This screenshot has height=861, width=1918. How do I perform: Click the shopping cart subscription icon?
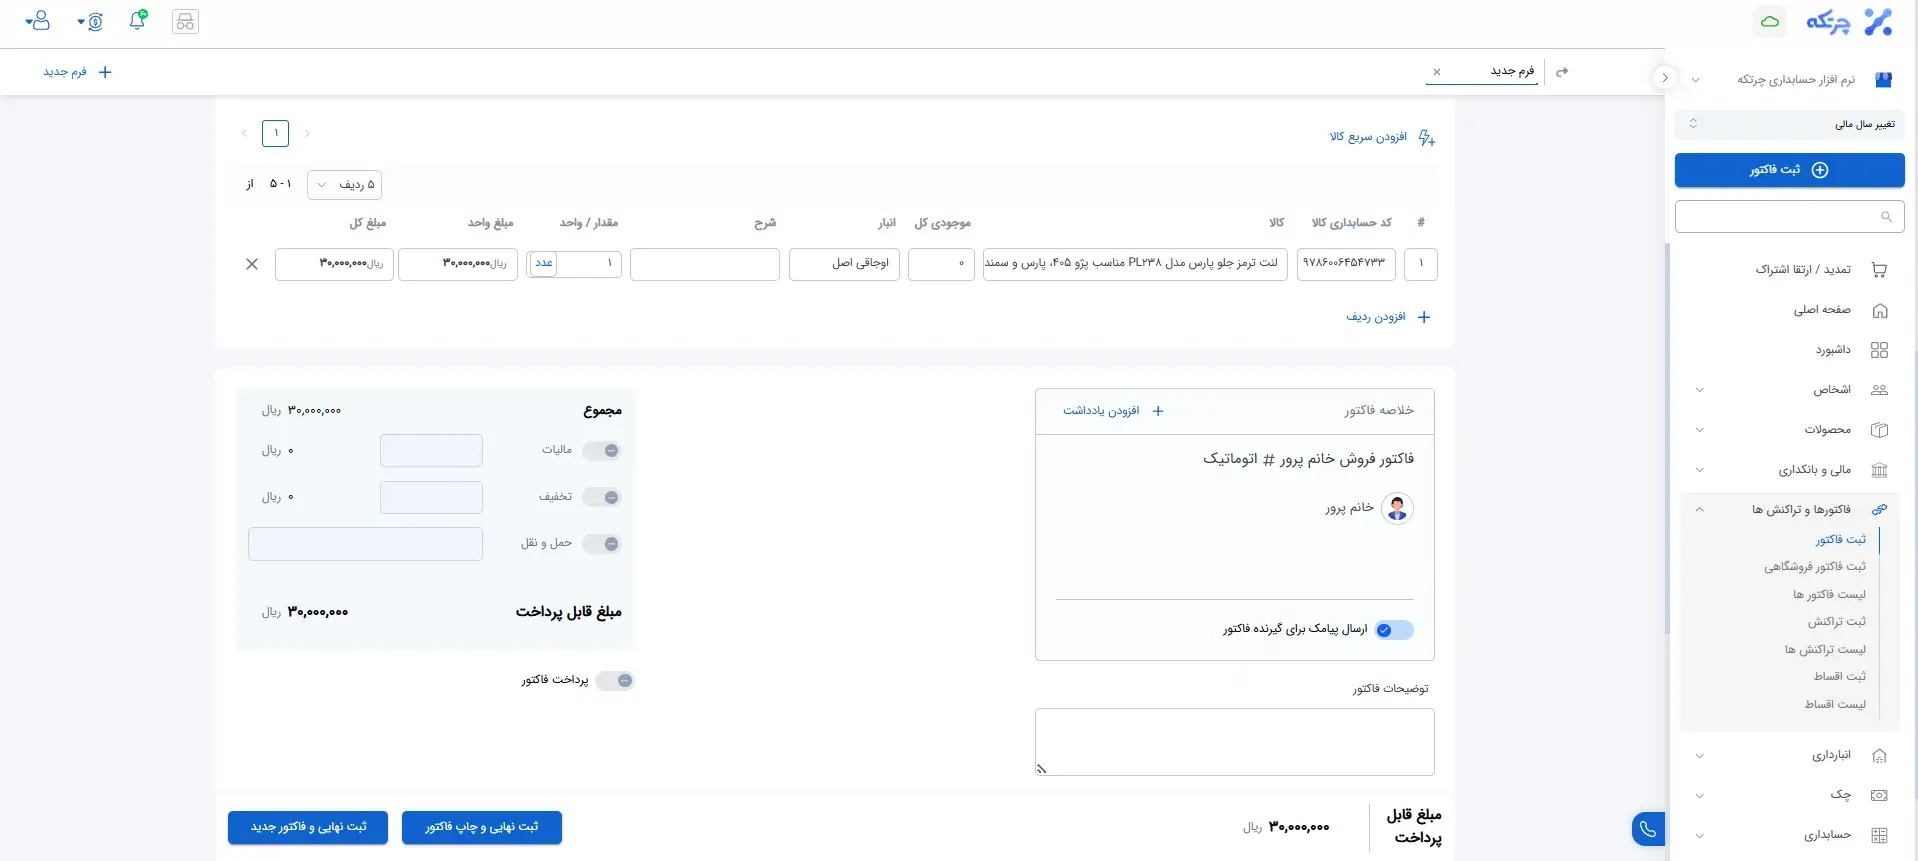1879,270
